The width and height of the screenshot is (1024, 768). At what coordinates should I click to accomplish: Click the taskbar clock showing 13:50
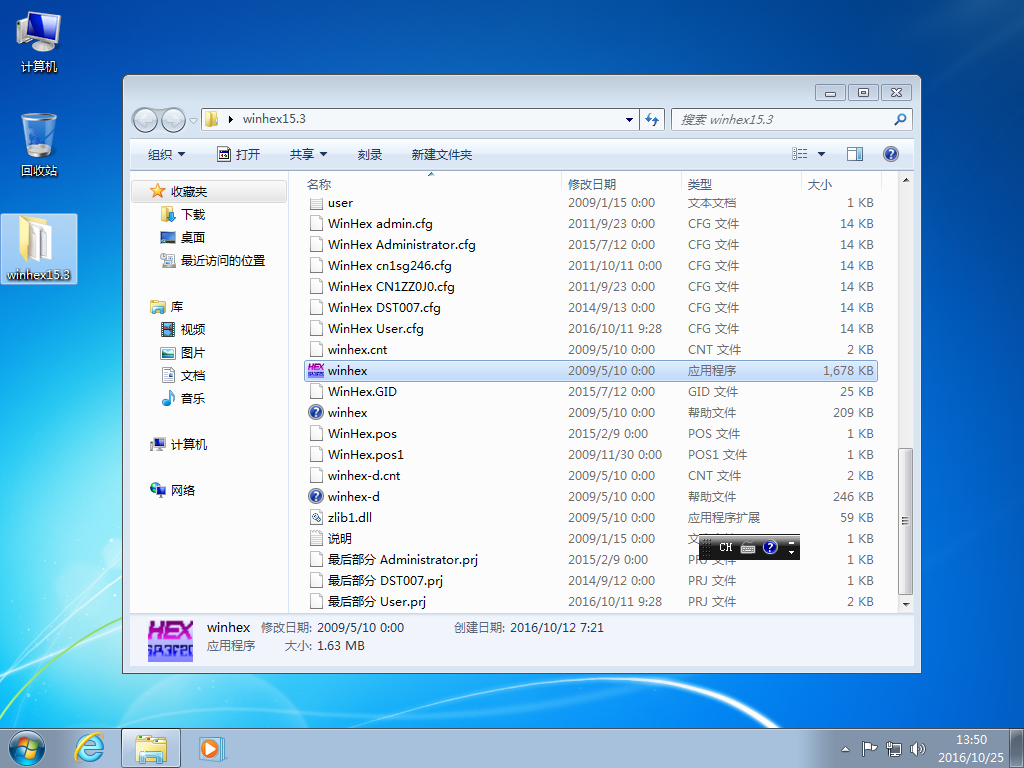pos(971,740)
